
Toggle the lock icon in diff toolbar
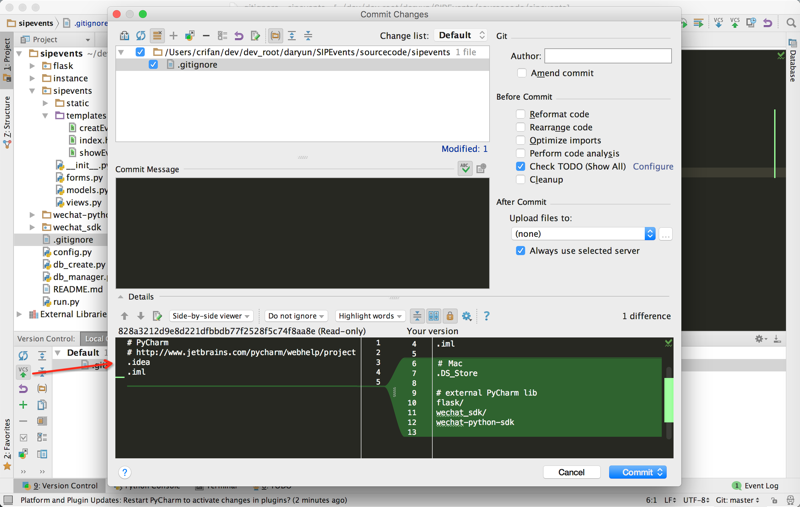pos(450,316)
